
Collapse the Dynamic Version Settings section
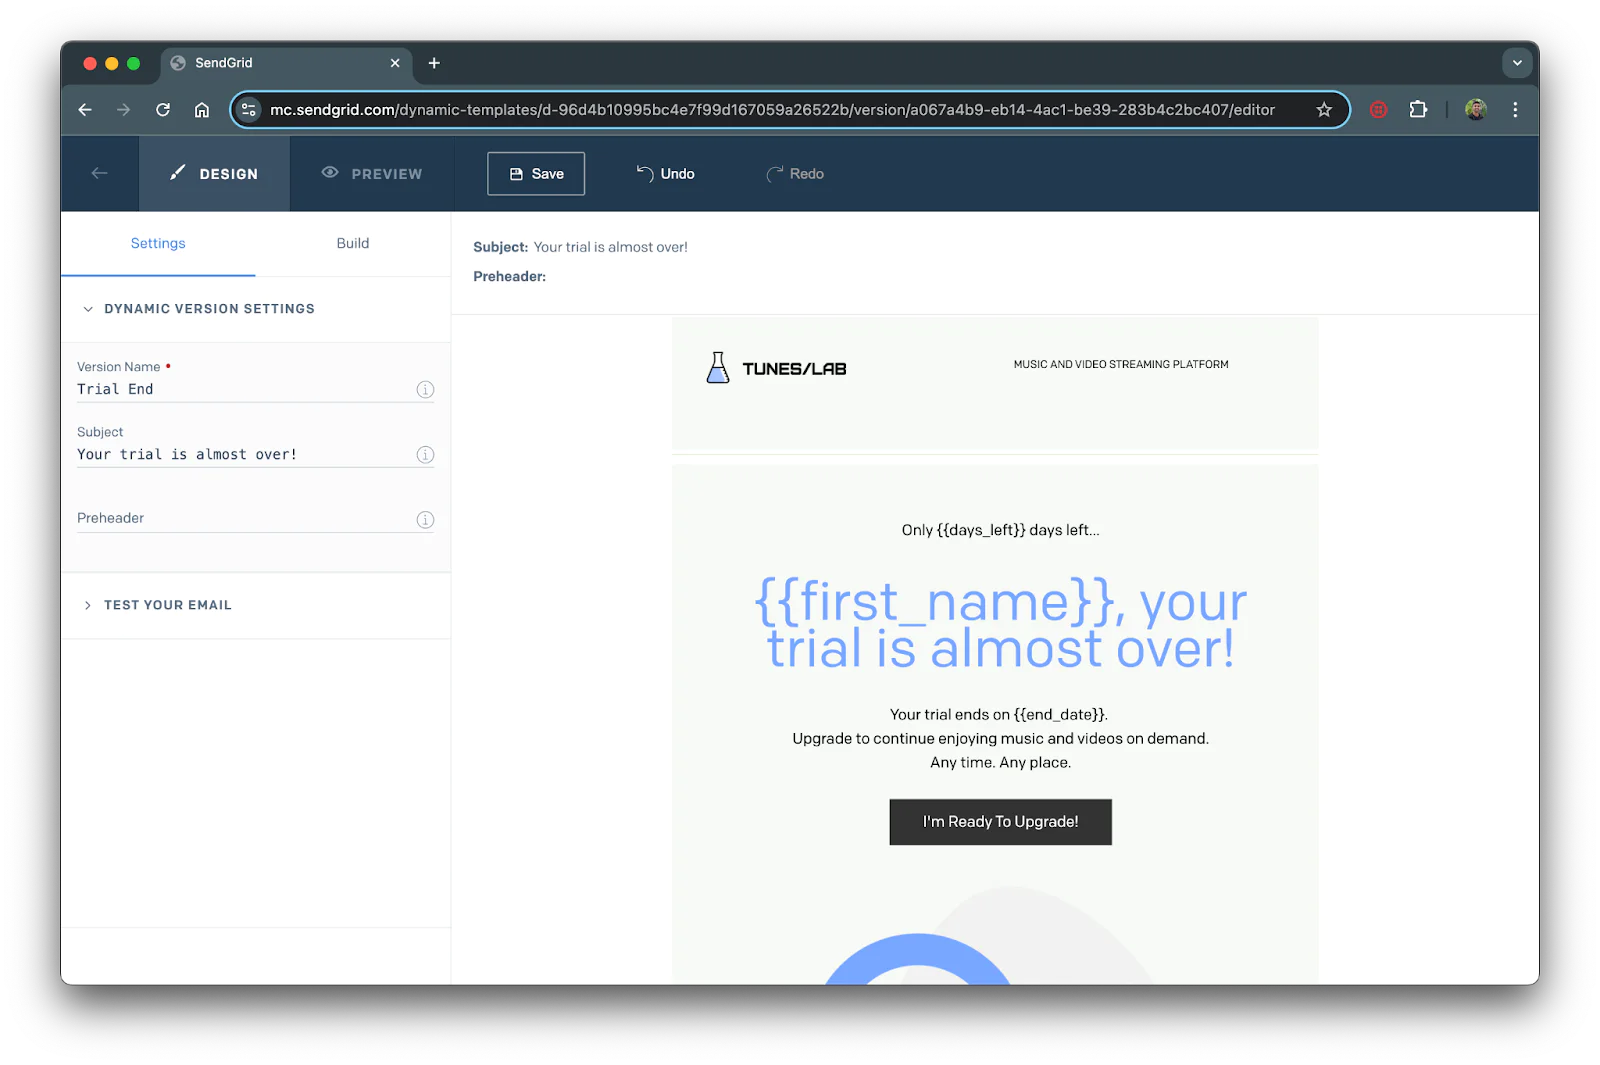pos(88,309)
